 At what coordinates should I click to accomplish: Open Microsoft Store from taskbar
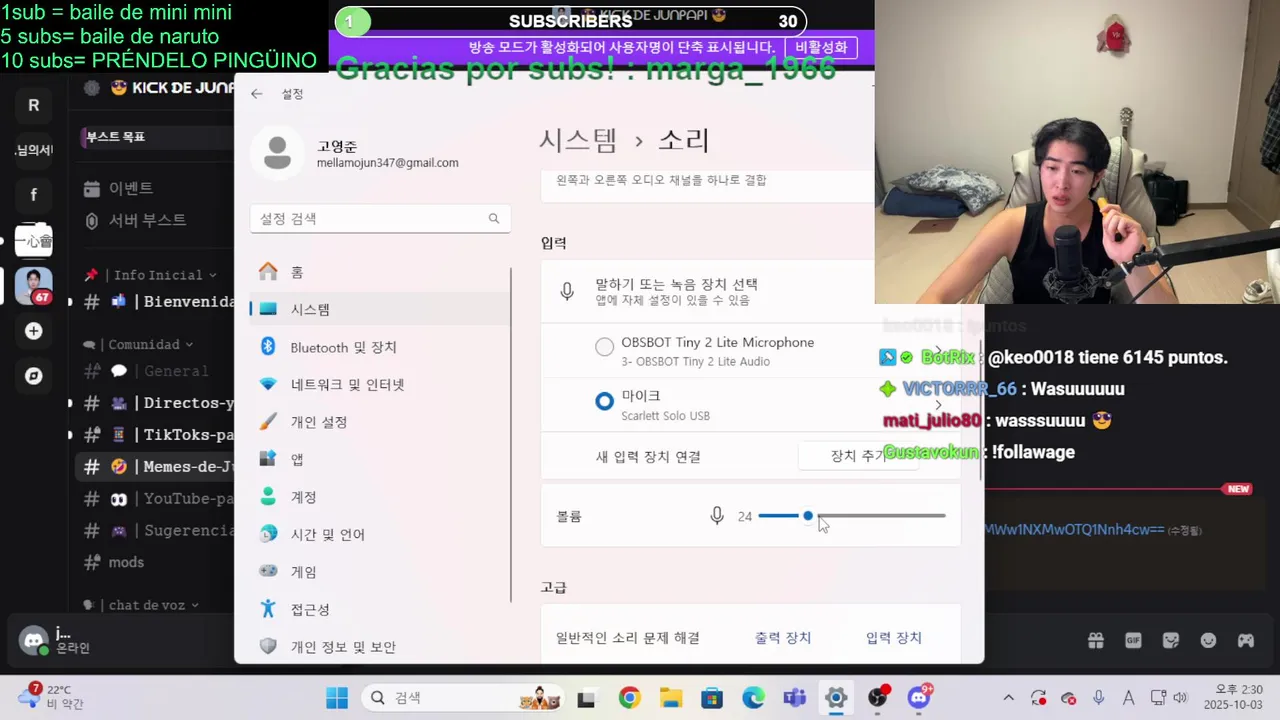[711, 698]
